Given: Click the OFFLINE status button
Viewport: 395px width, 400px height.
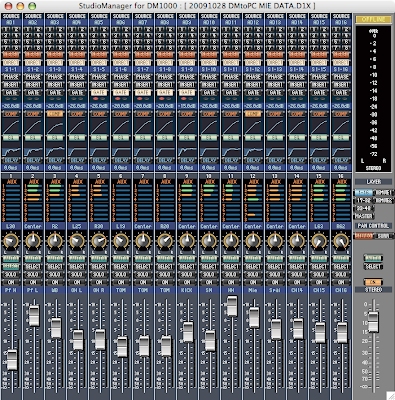Looking at the screenshot, I should (373, 20).
